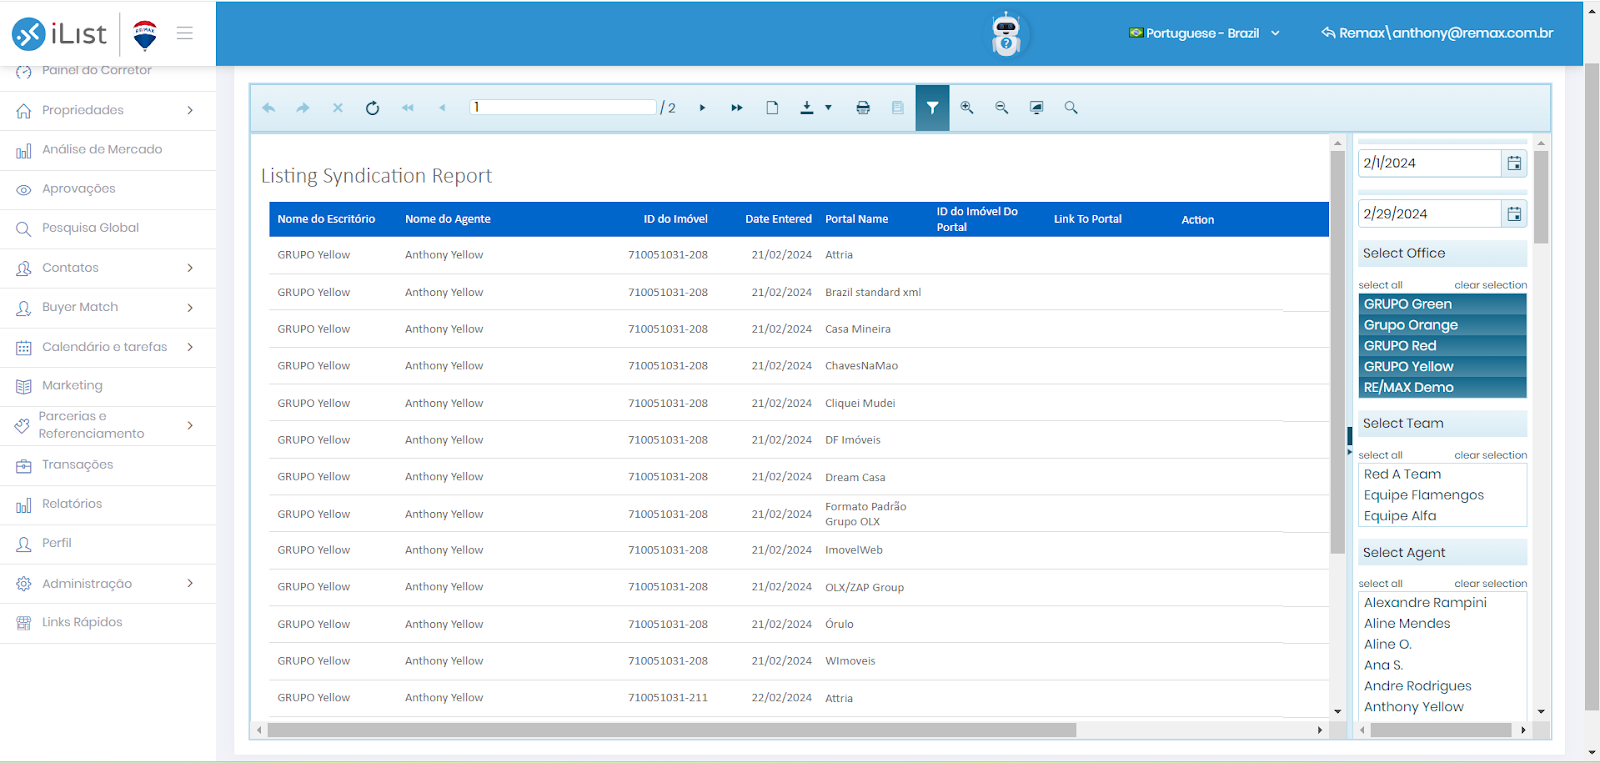This screenshot has width=1600, height=763.
Task: Select Red A Team in team list
Action: [x=1442, y=474]
